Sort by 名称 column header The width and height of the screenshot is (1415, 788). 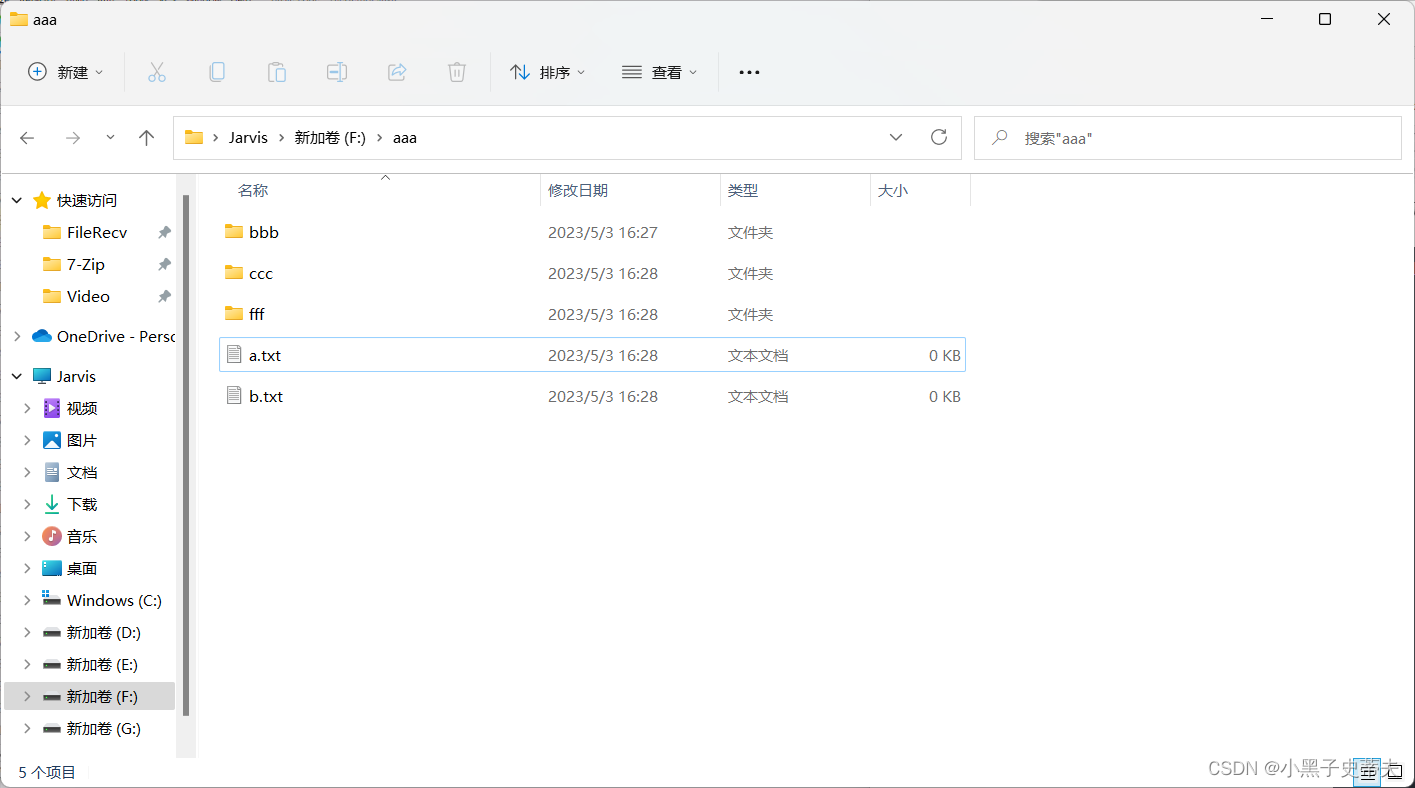(x=253, y=190)
